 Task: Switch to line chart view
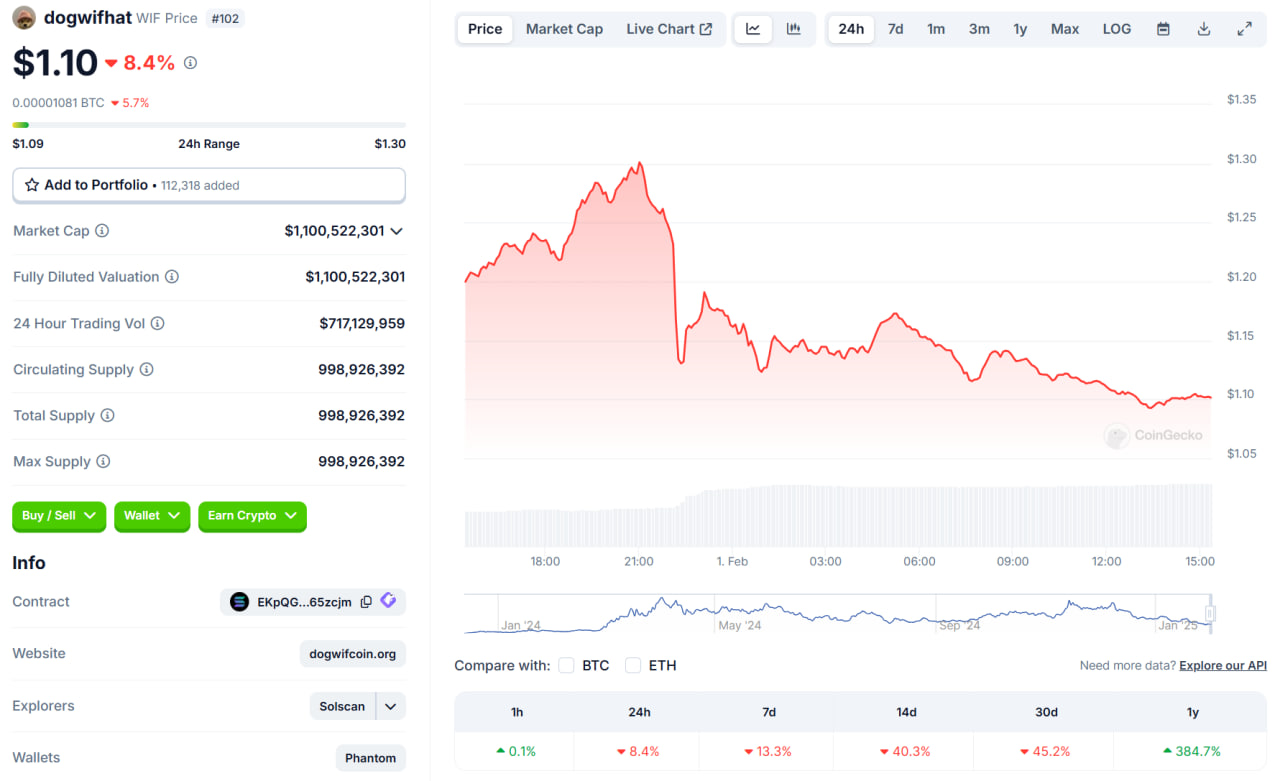(x=753, y=29)
